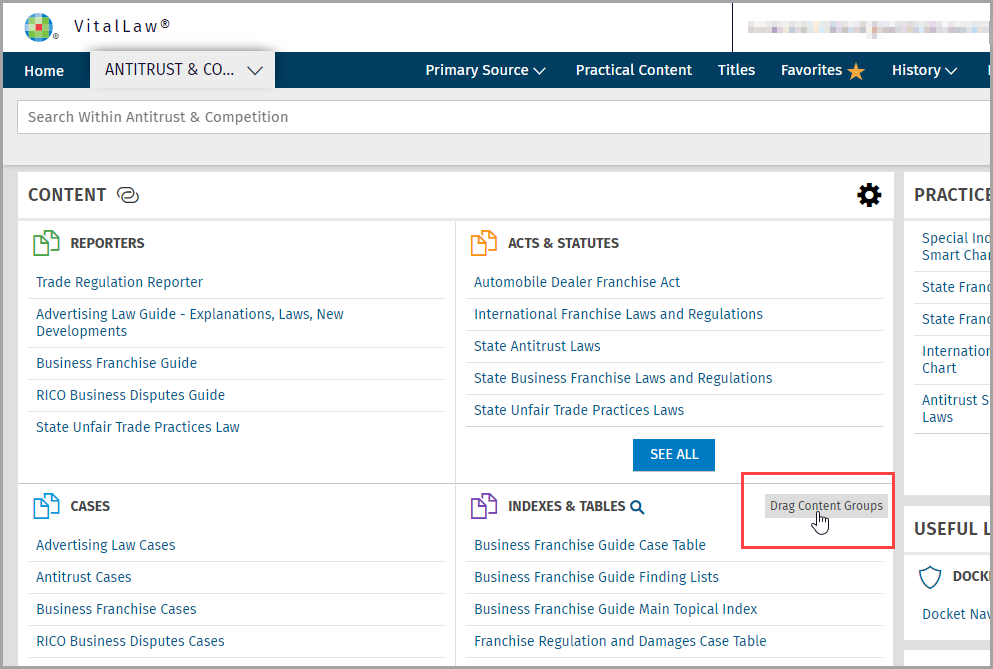This screenshot has height=669, width=993.
Task: Go to the Home tab
Action: point(44,71)
